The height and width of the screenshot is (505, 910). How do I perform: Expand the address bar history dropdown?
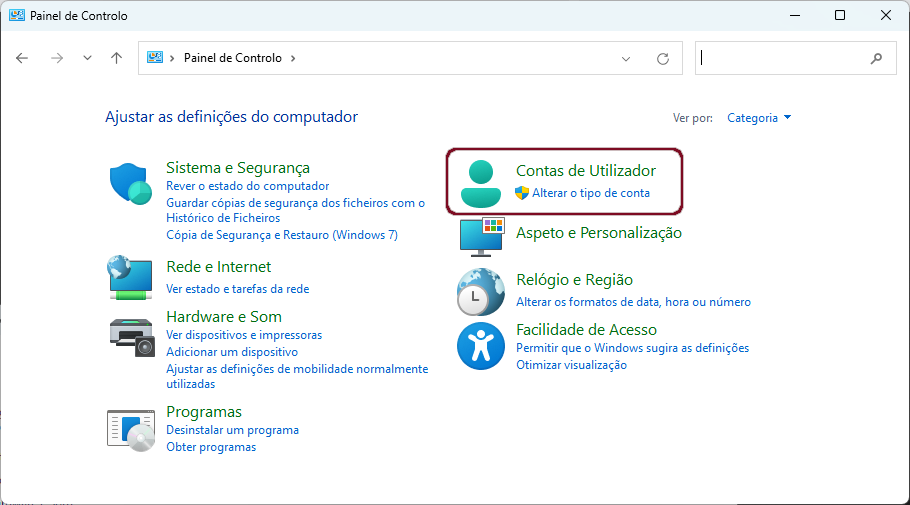(626, 59)
